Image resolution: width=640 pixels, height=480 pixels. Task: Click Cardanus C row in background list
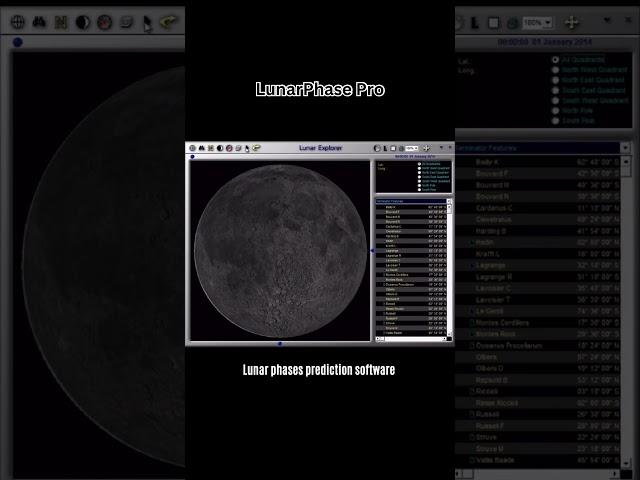coord(538,208)
